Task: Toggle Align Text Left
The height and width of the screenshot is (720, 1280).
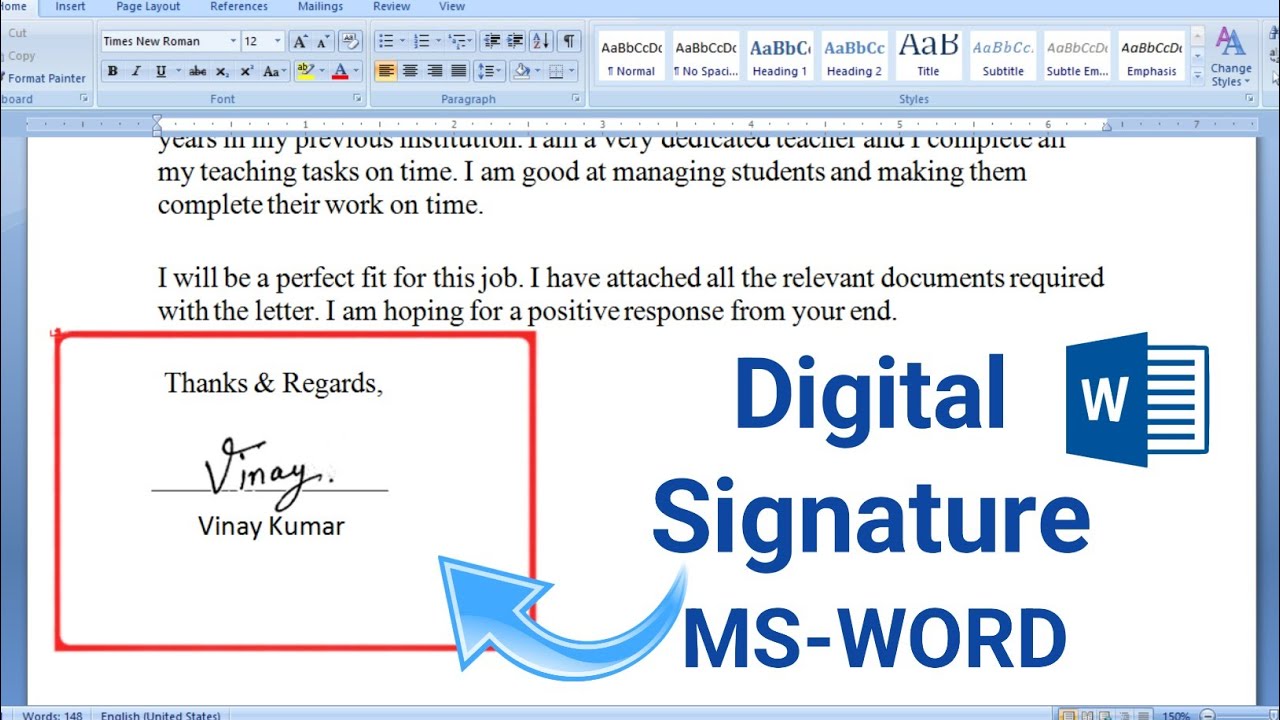Action: pyautogui.click(x=386, y=71)
